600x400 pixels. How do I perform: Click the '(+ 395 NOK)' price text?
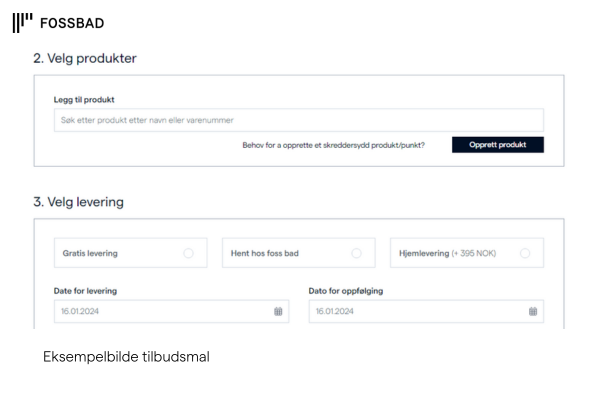(x=474, y=253)
